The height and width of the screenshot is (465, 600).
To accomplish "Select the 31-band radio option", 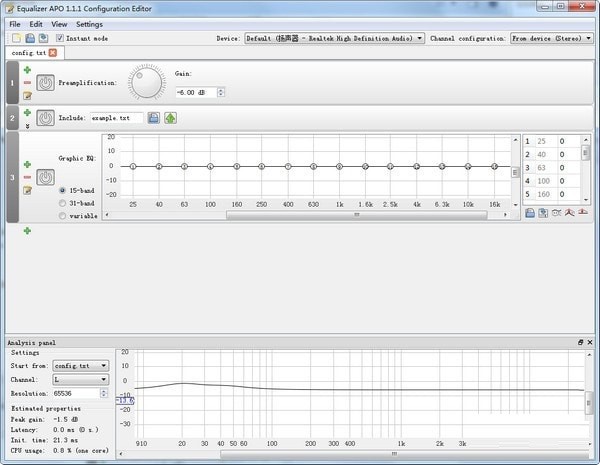I will (64, 202).
